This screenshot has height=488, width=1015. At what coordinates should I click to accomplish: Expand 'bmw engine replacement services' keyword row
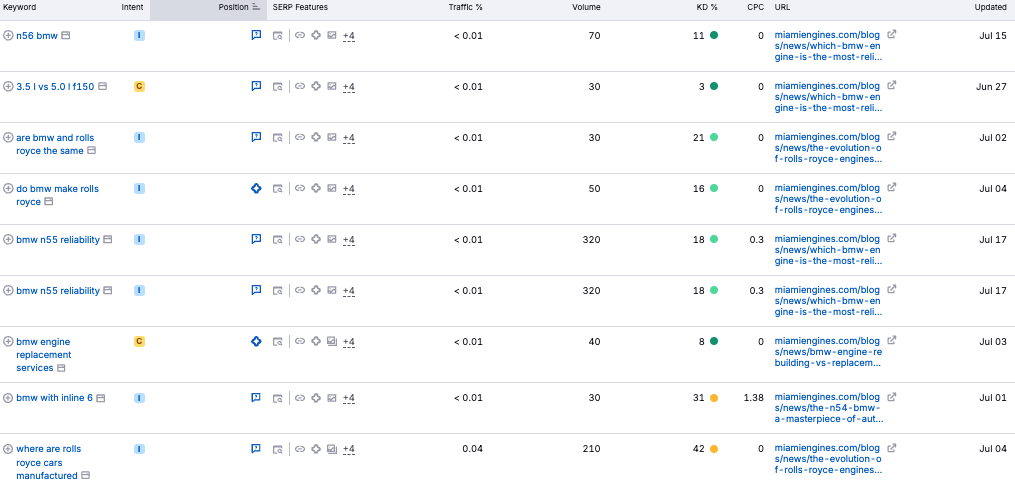pyautogui.click(x=8, y=341)
